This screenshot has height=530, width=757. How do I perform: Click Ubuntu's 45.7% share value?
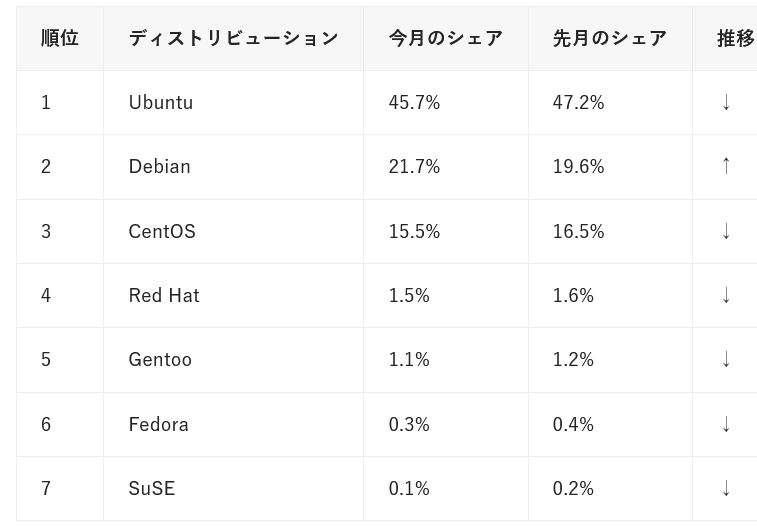click(x=414, y=102)
